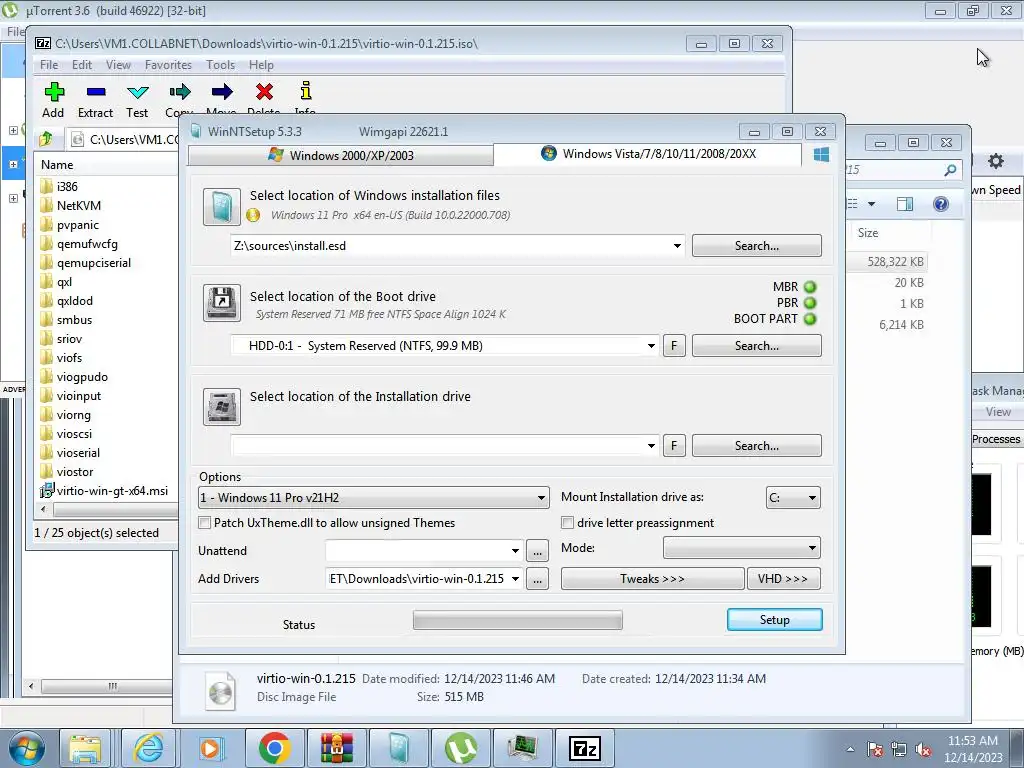Switch to Windows Vista/7/8/10/11 tab
The image size is (1024, 768).
tap(648, 153)
